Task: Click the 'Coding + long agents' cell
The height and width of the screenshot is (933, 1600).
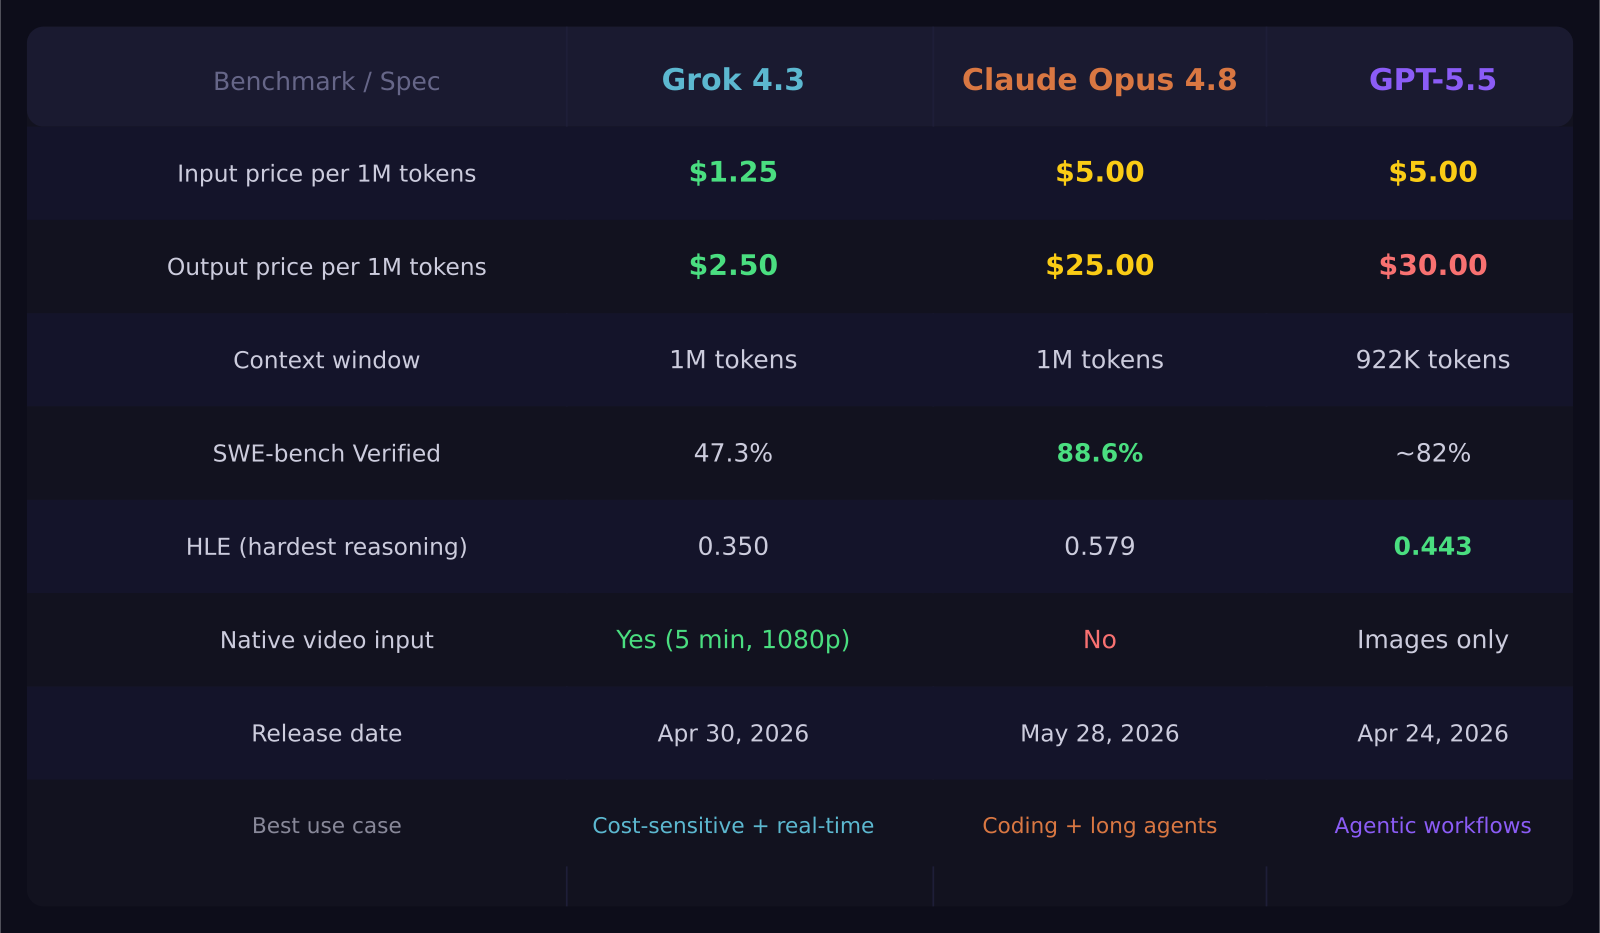Action: 1099,826
